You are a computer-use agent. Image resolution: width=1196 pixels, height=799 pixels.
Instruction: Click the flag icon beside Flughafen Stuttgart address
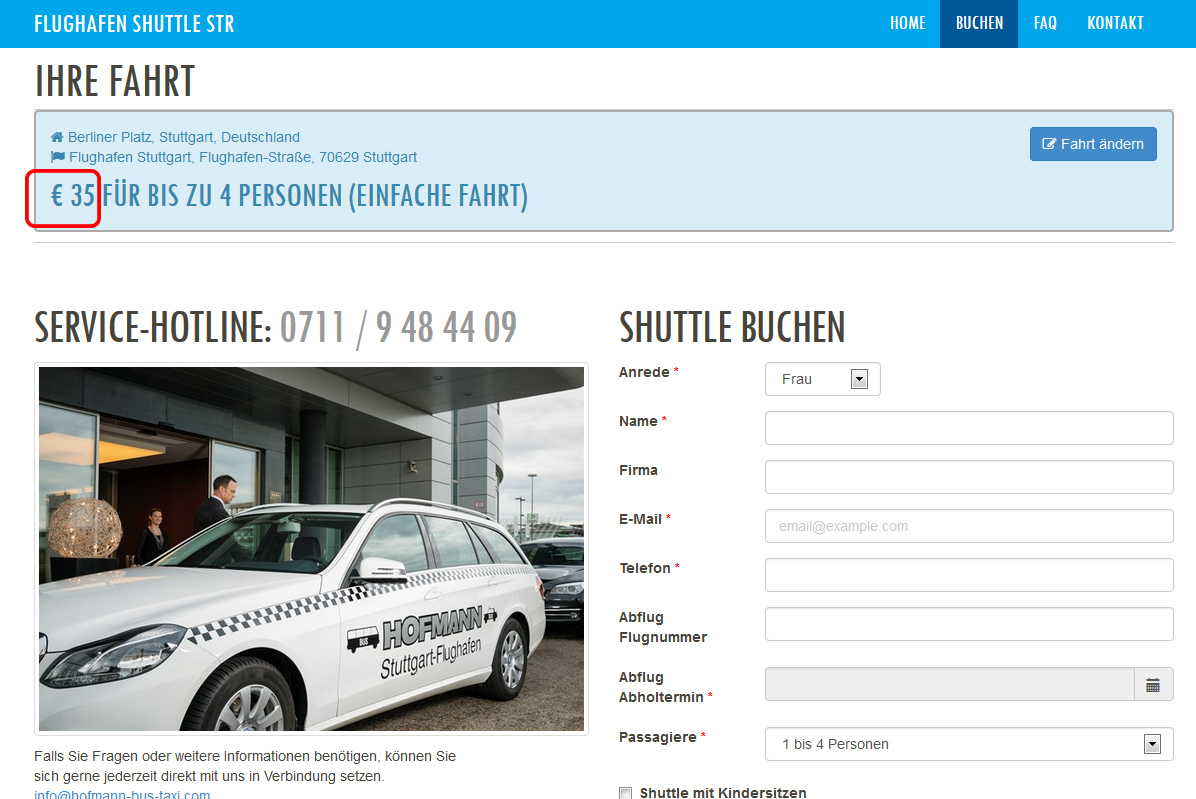[57, 157]
